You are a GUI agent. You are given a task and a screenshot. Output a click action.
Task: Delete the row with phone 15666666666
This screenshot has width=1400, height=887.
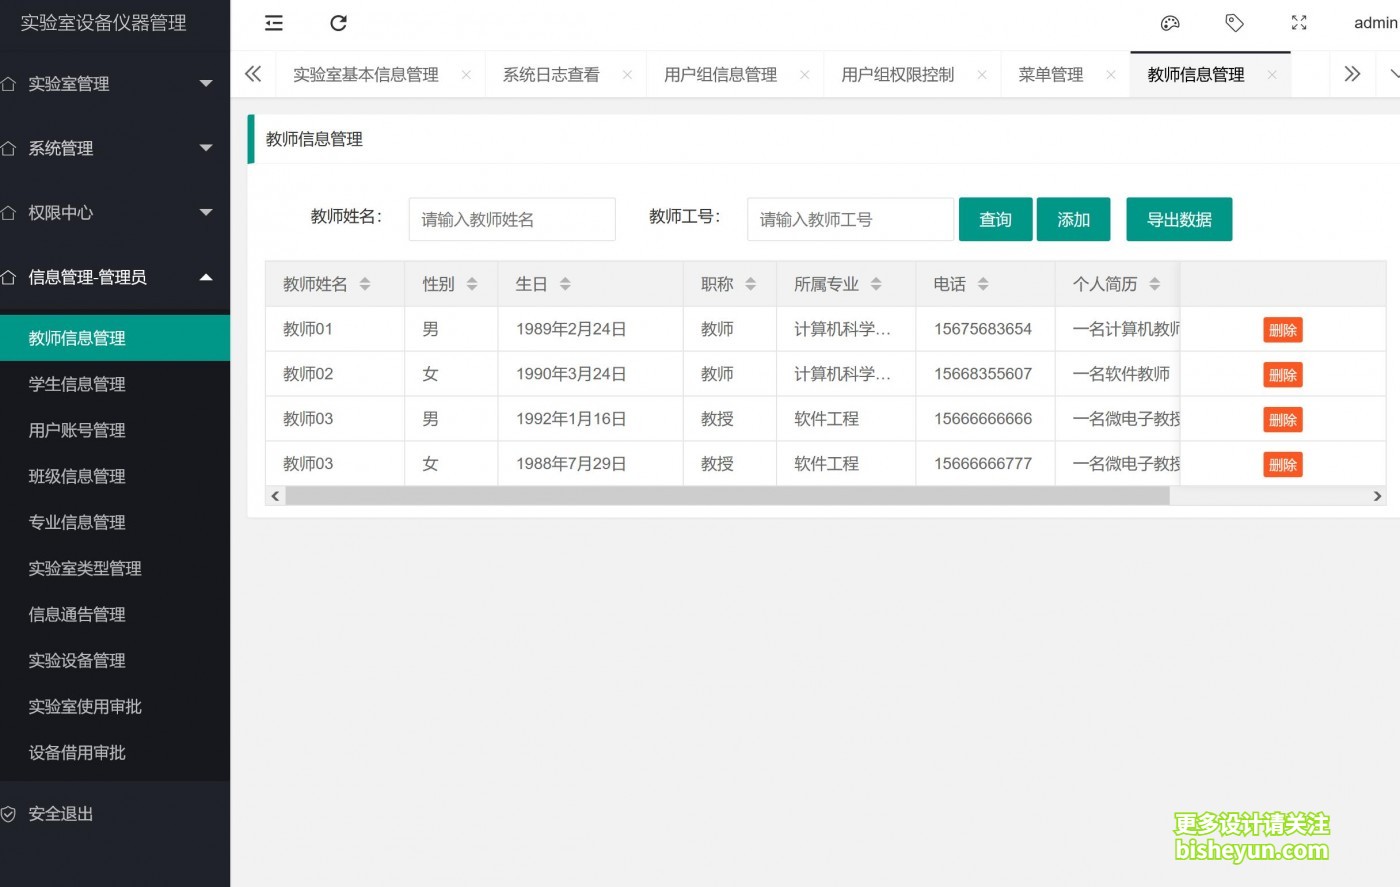pyautogui.click(x=1283, y=420)
